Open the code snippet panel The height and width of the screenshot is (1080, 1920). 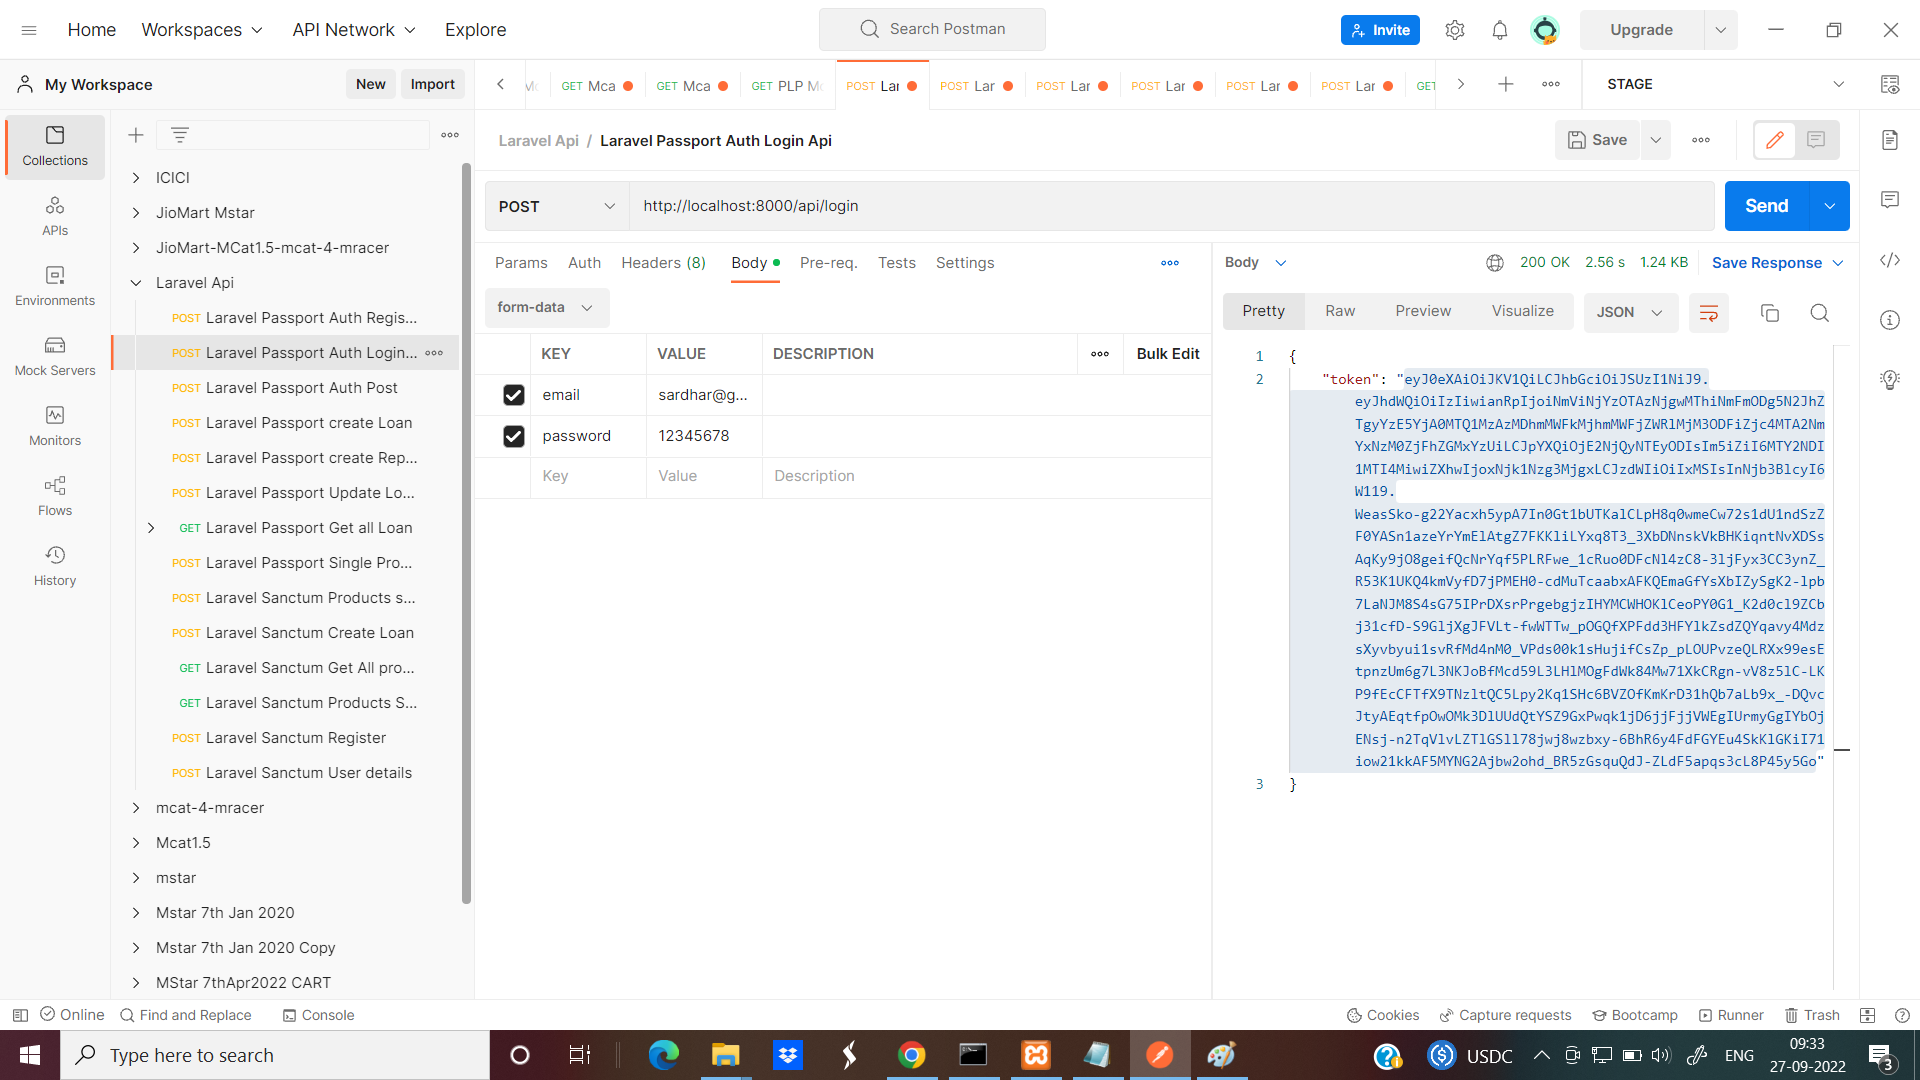click(x=1889, y=260)
